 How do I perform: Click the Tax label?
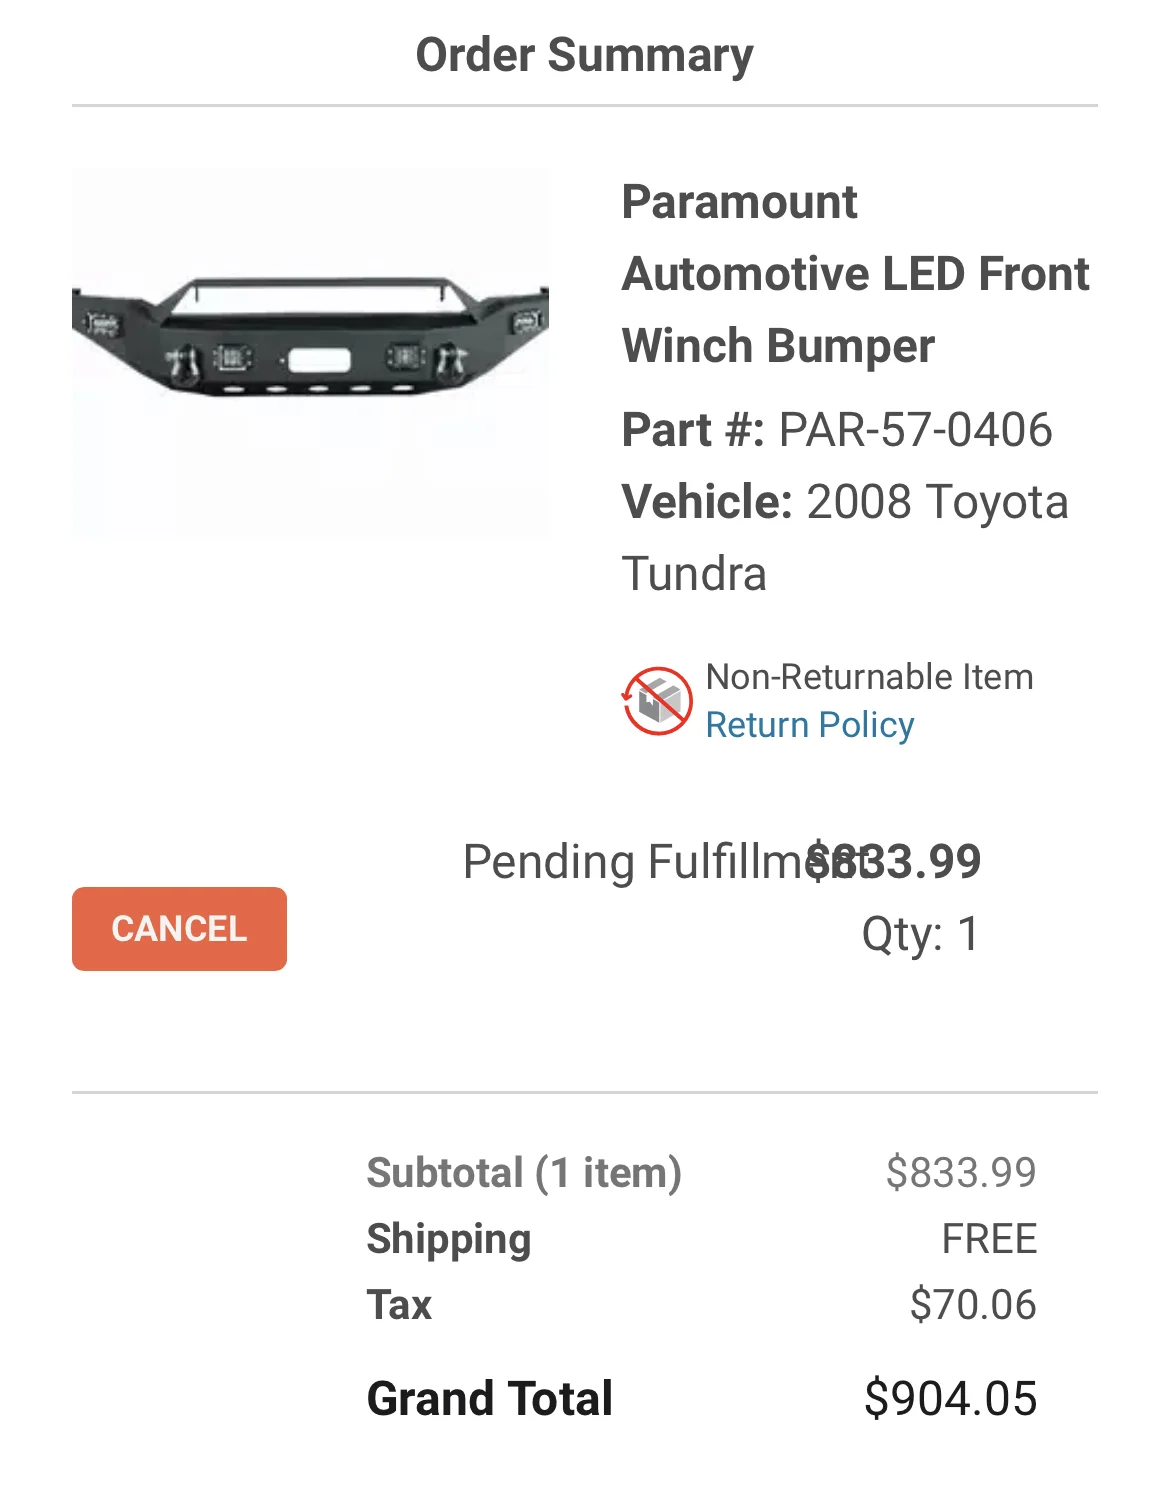tap(399, 1305)
